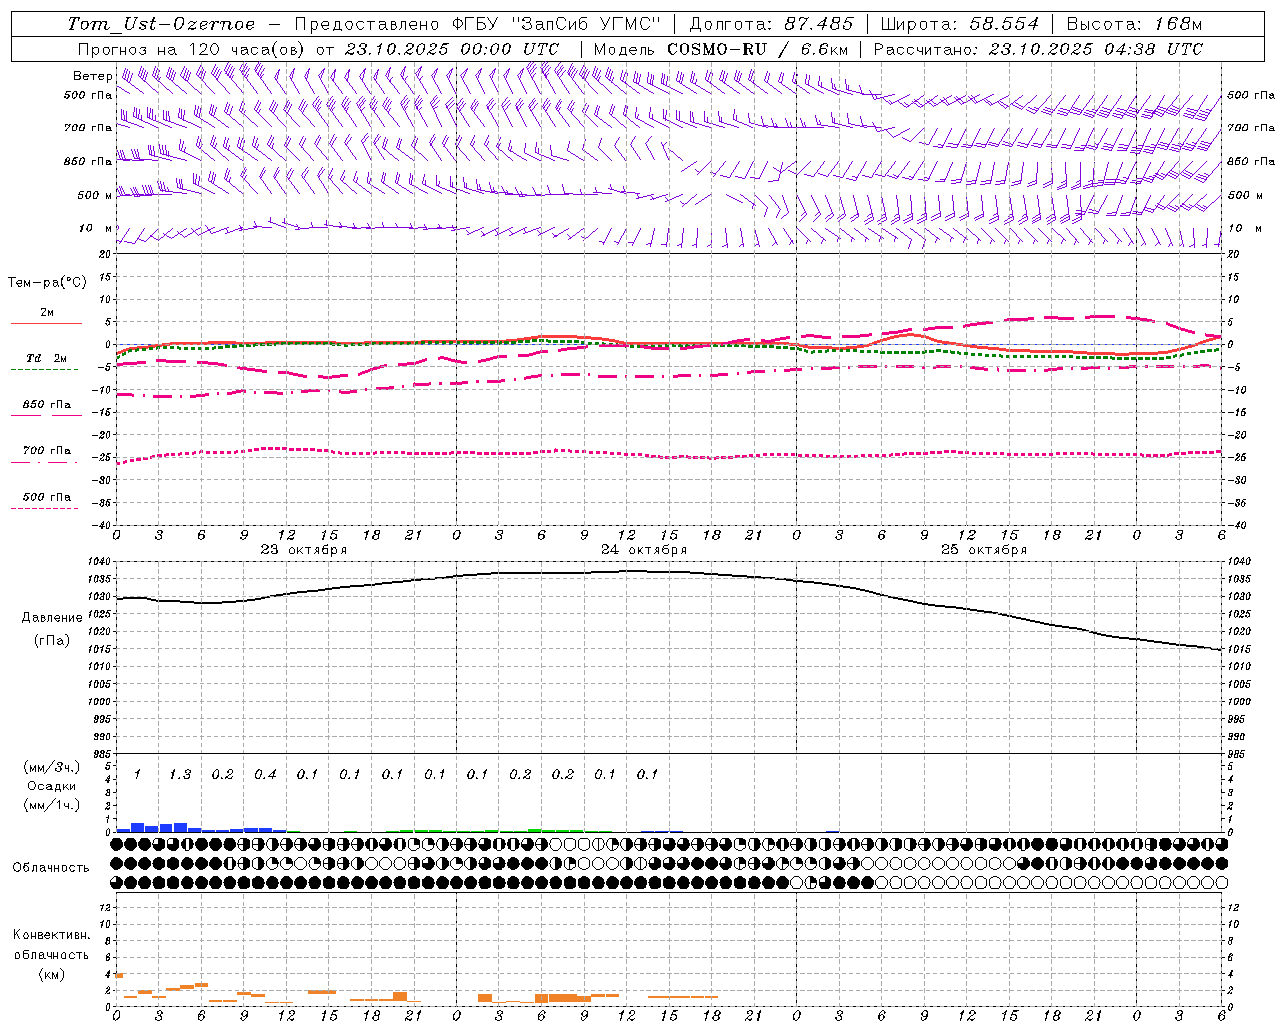Click the 500 м wind level label on left axis

coord(95,195)
